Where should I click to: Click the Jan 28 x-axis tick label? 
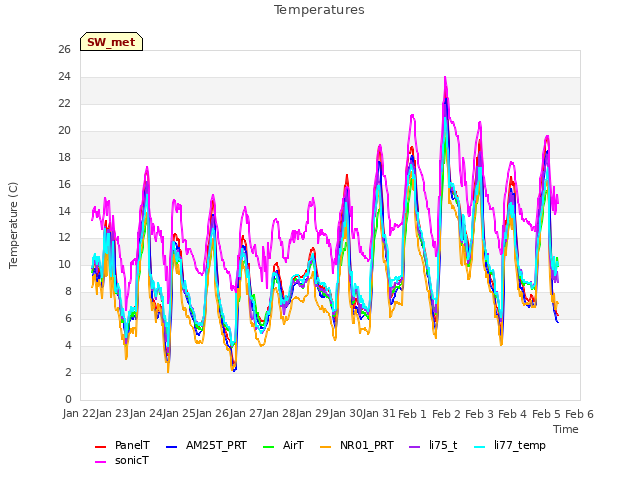tap(280, 414)
